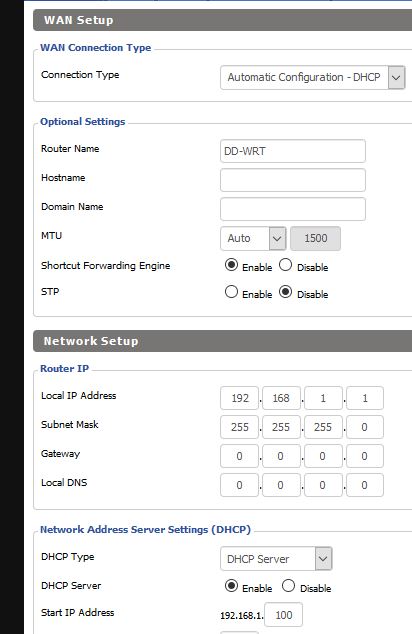Screen dimensions: 412x634
Task: Click Local IP Address fourth octet field
Action: [365, 398]
